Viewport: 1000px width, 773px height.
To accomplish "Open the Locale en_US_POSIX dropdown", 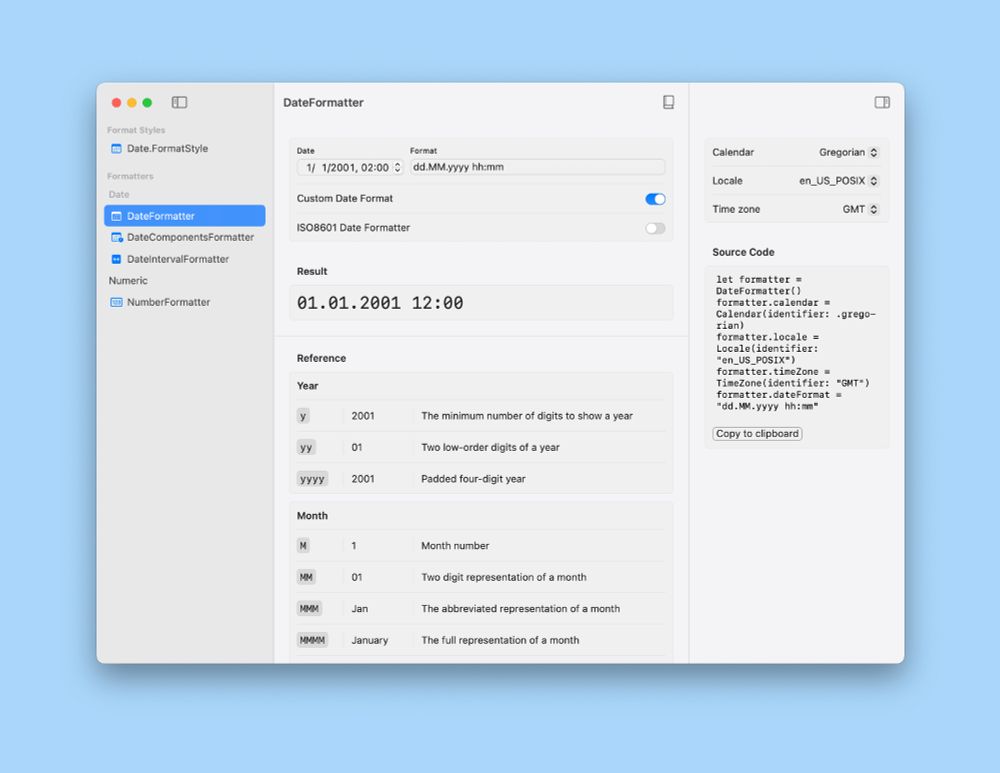I will [839, 181].
